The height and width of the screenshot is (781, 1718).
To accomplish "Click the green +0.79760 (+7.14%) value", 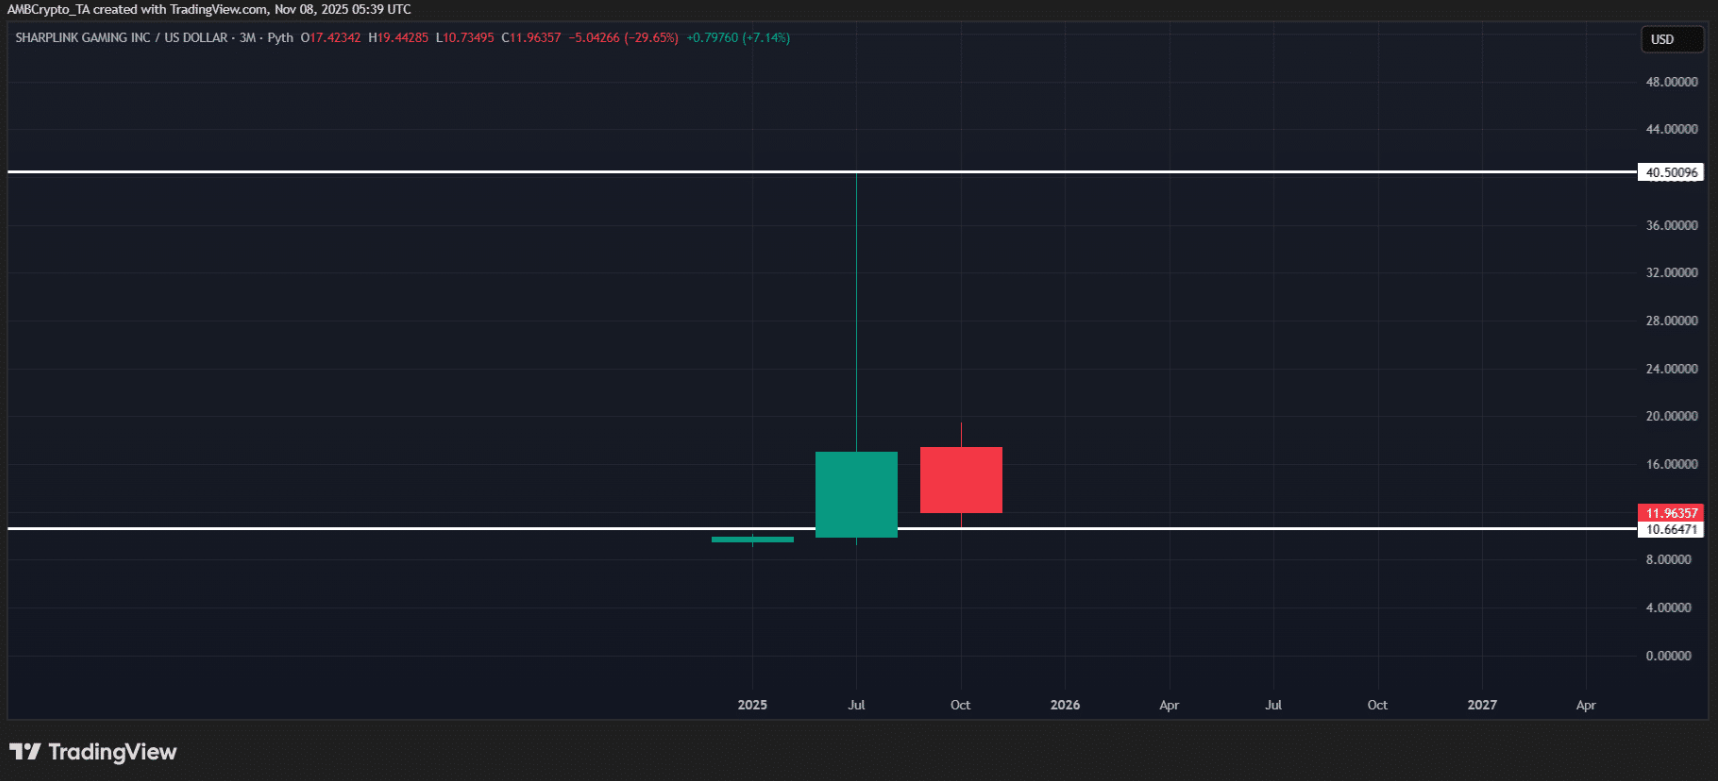I will point(738,38).
